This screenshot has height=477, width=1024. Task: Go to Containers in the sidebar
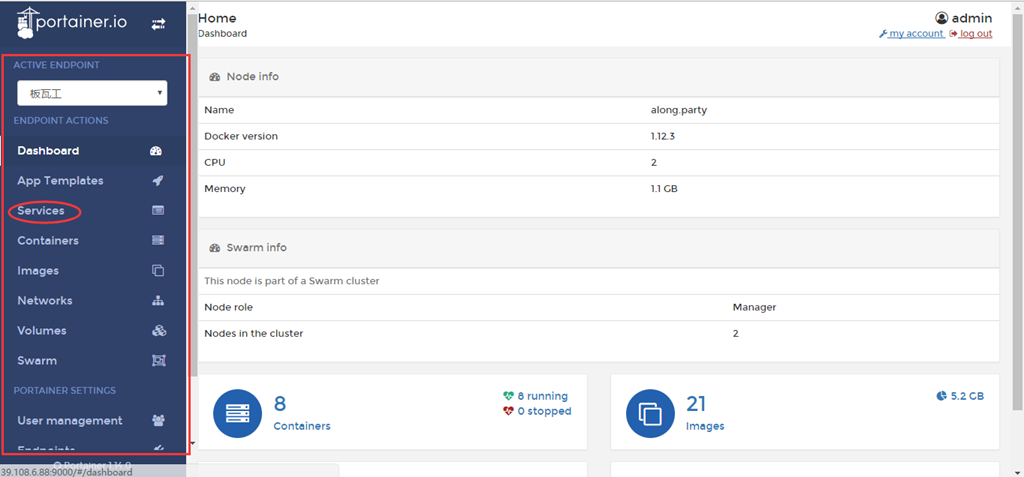[48, 241]
